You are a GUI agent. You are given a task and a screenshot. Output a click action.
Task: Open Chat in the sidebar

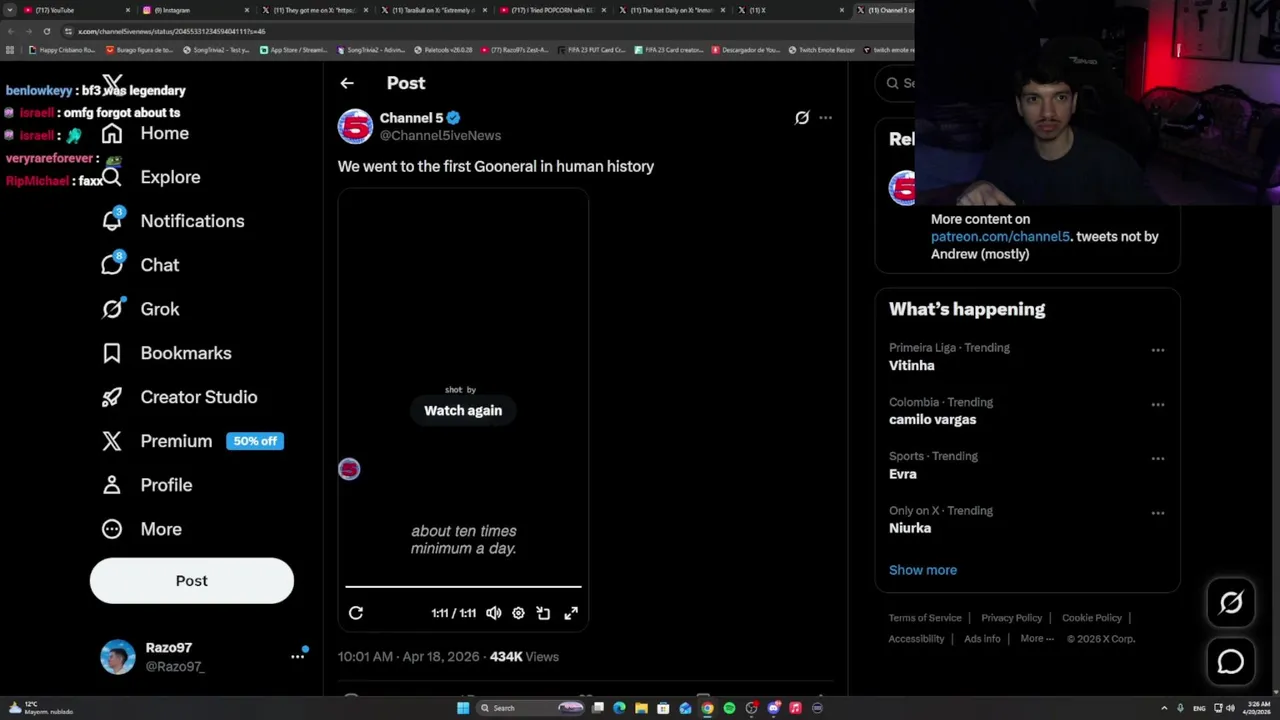click(x=140, y=265)
